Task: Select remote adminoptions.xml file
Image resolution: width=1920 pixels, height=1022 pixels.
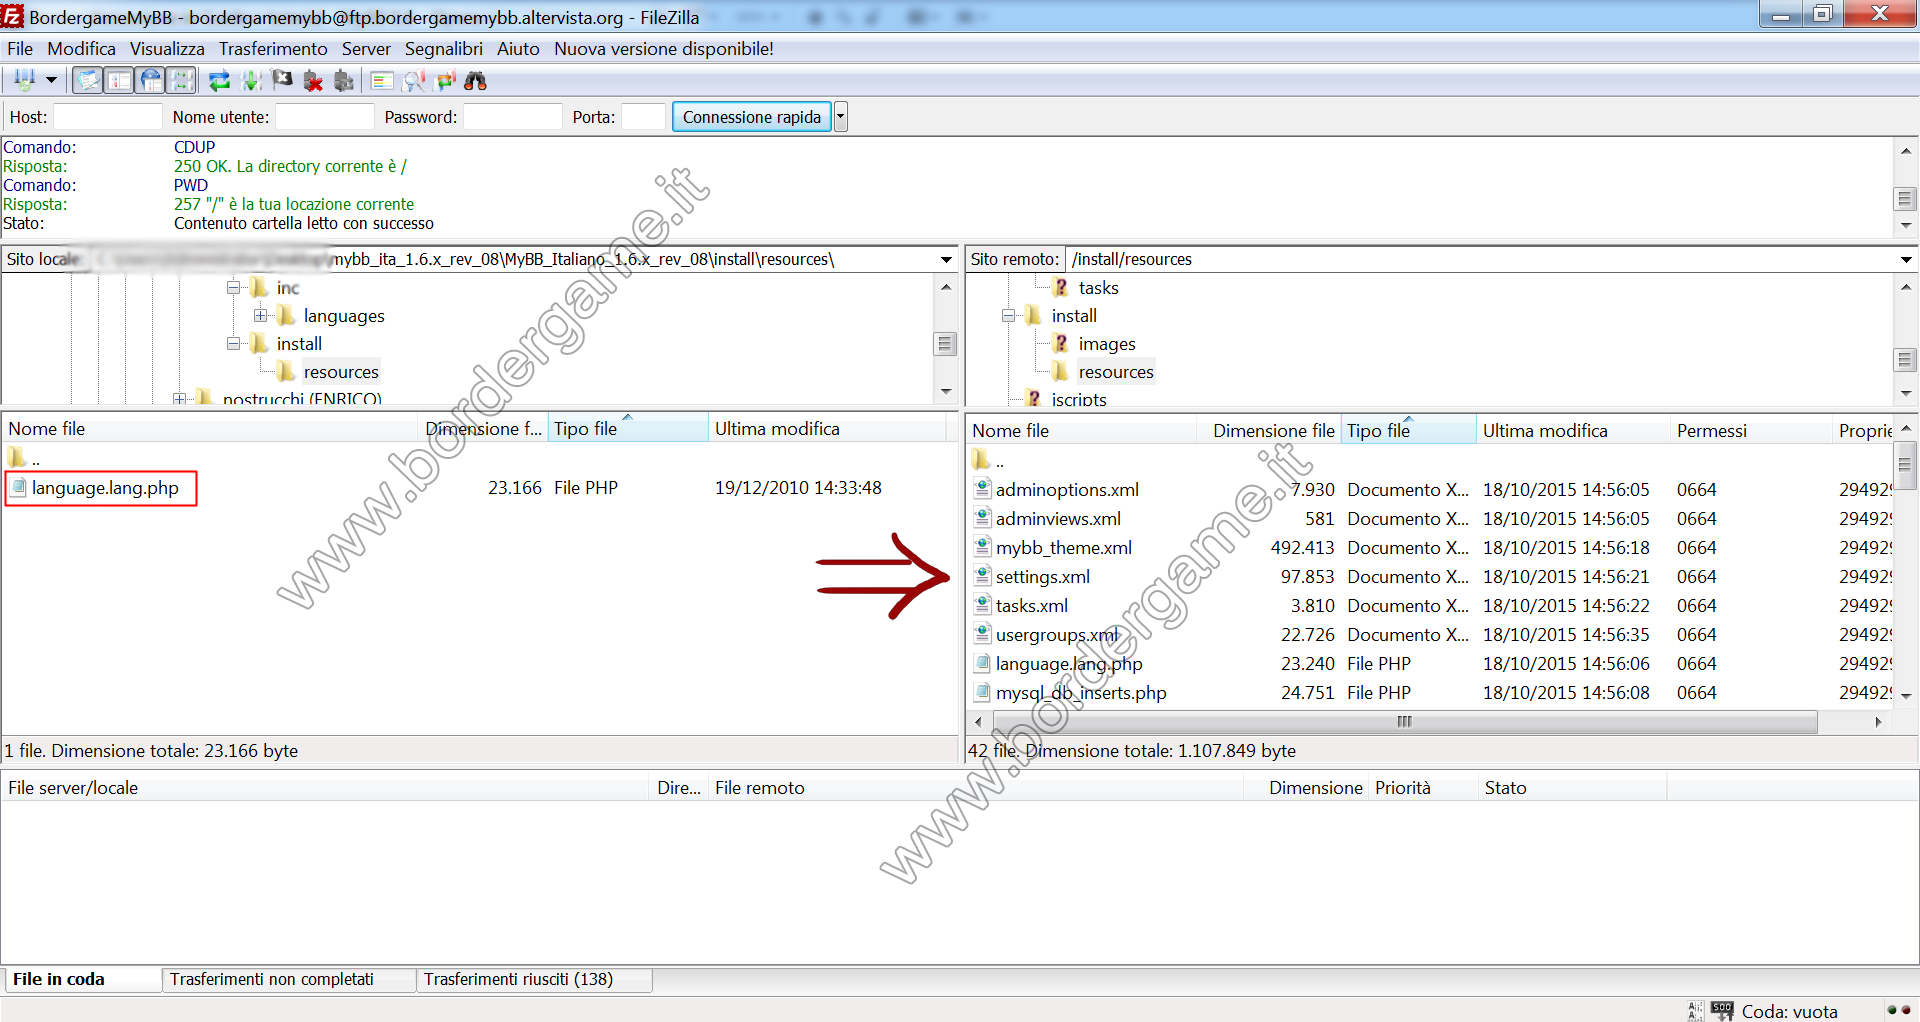Action: pyautogui.click(x=1067, y=490)
